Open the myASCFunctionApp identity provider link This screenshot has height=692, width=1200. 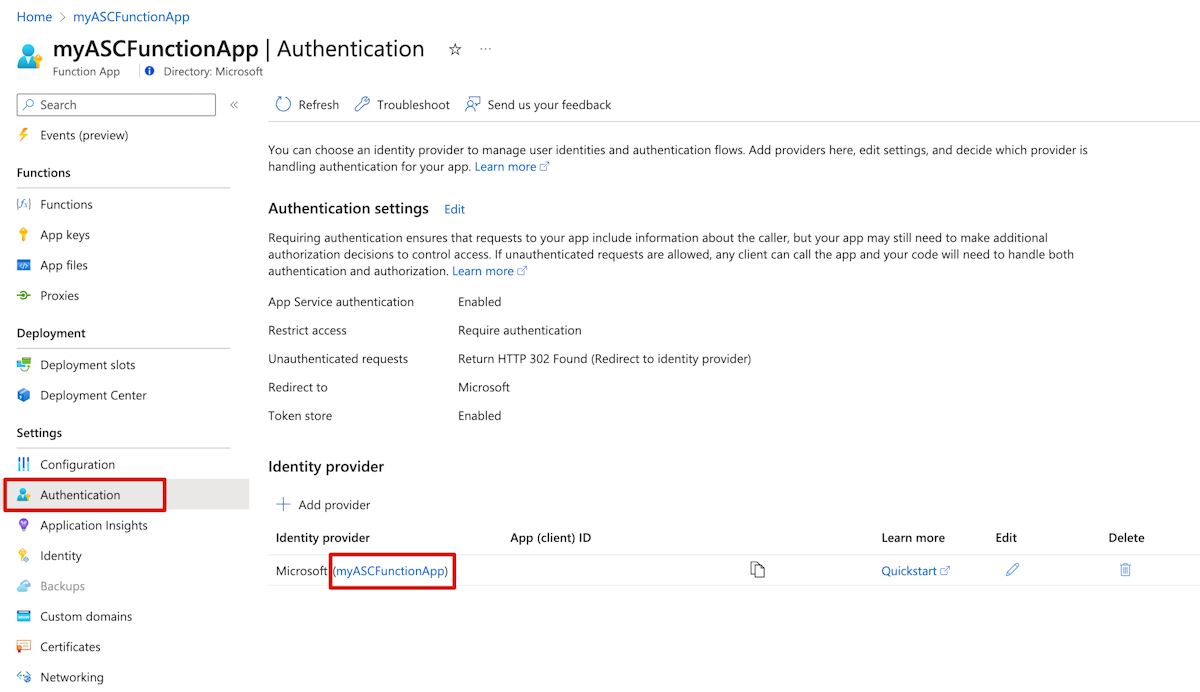pos(392,571)
